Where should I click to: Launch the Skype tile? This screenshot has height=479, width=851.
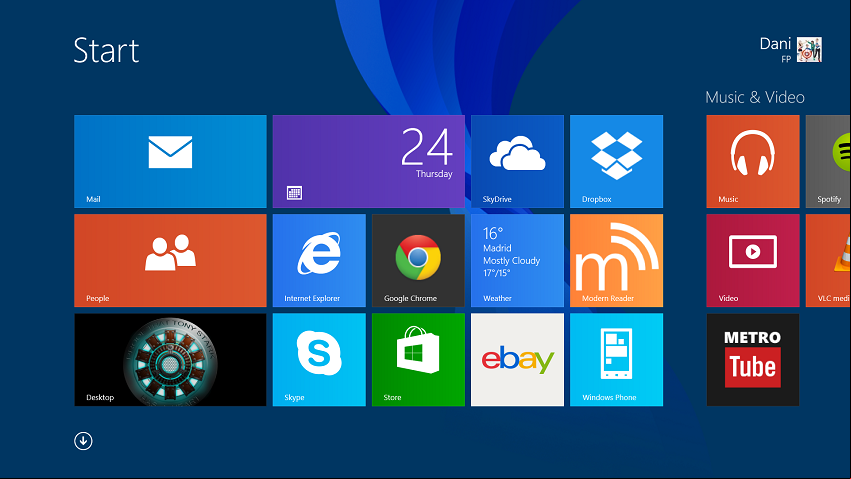point(319,360)
